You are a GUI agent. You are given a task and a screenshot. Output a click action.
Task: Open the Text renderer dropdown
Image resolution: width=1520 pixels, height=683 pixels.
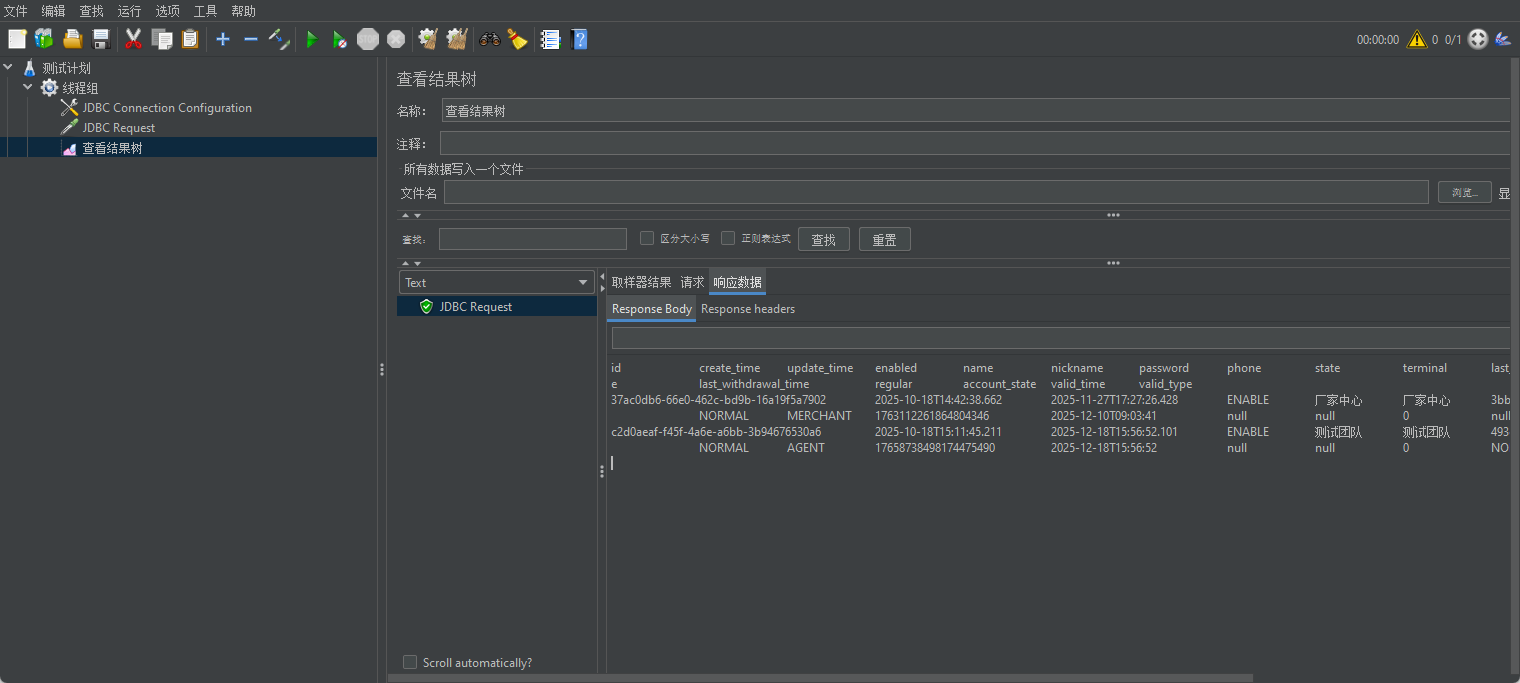pos(497,282)
